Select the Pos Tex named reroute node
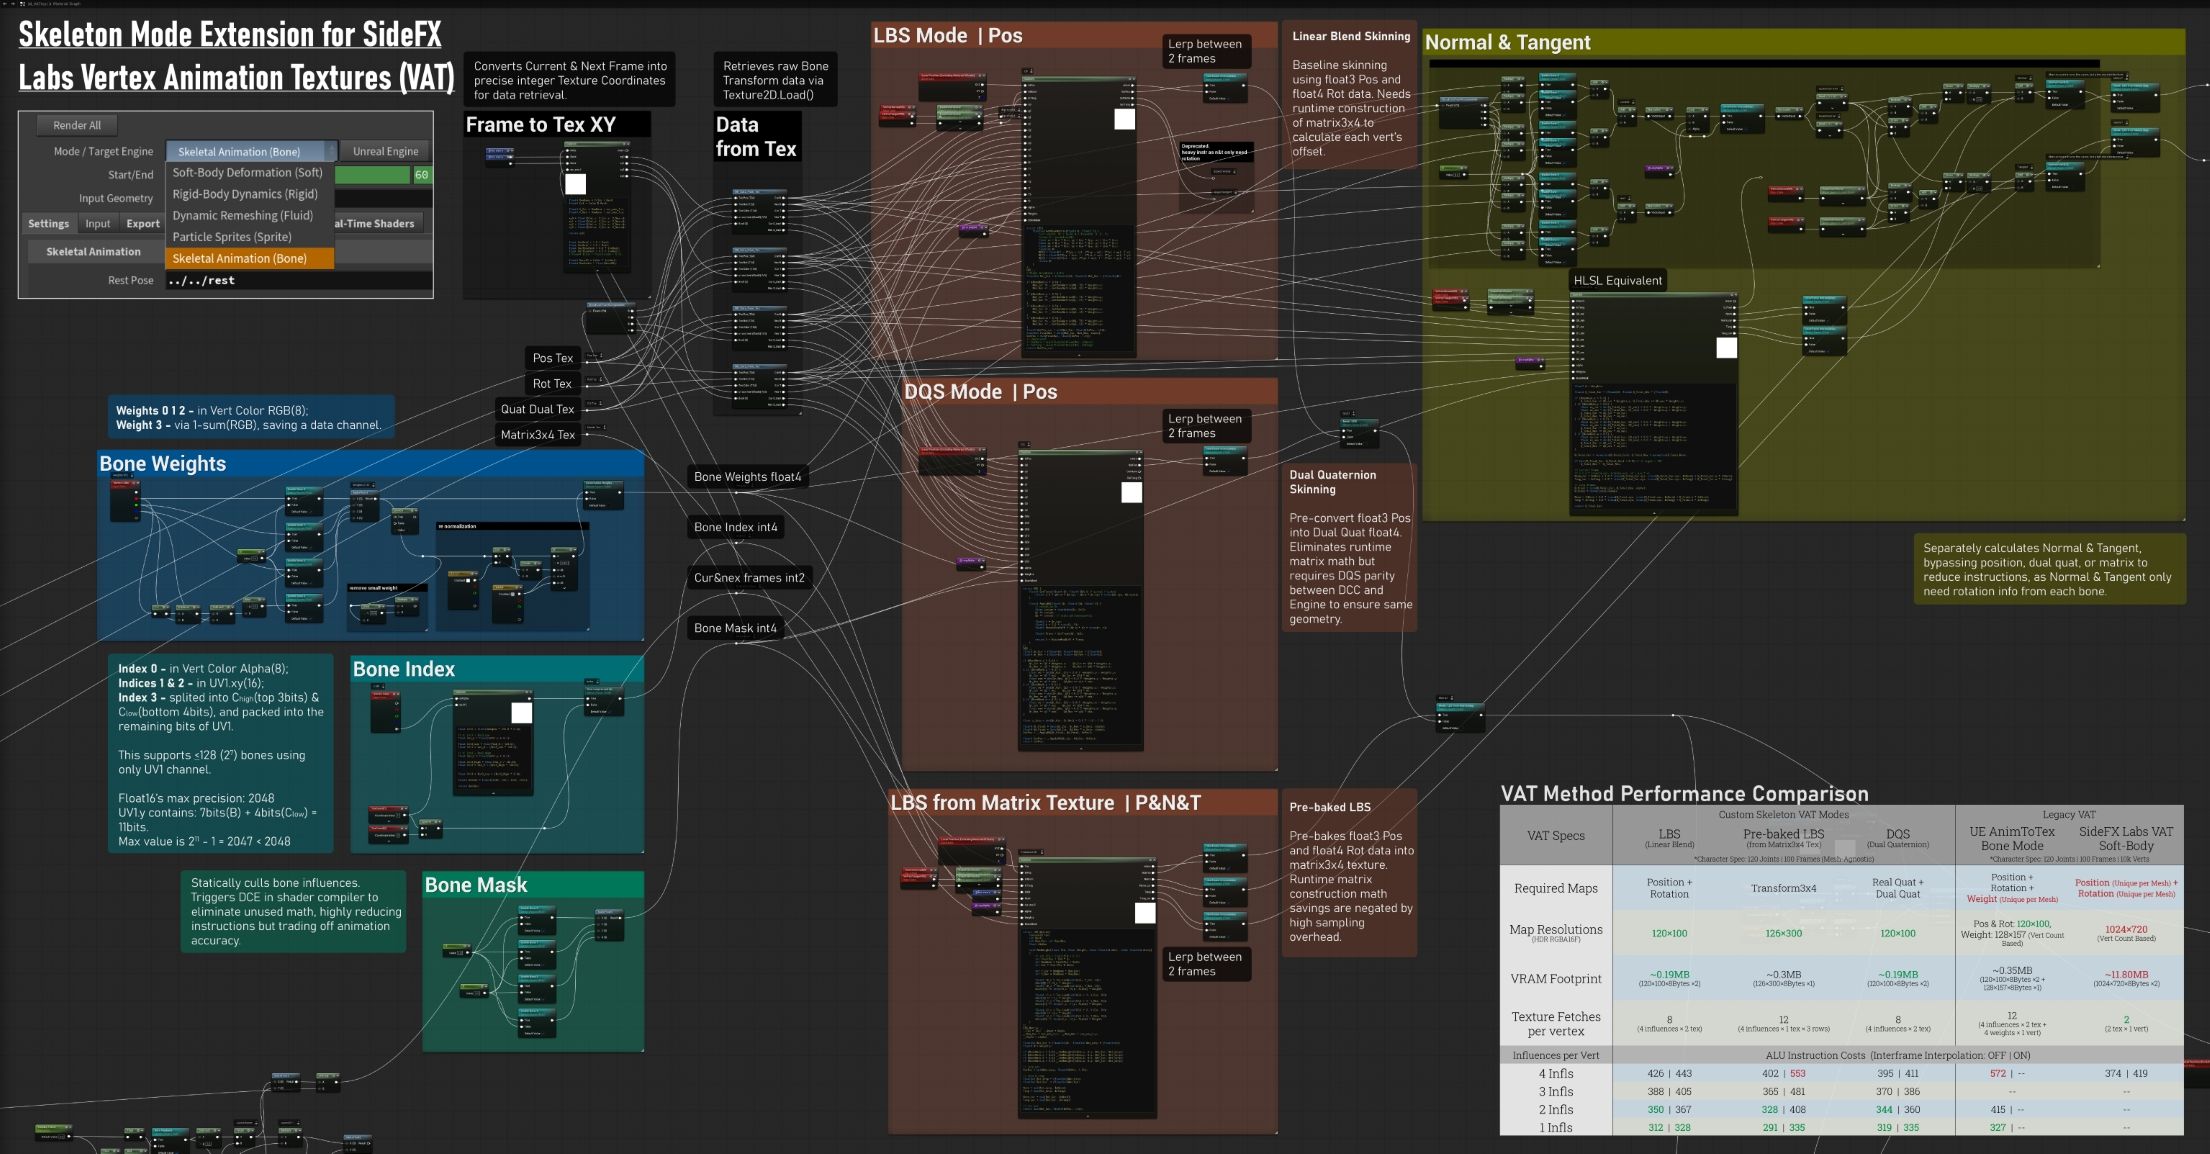The width and height of the screenshot is (2210, 1154). (x=552, y=358)
